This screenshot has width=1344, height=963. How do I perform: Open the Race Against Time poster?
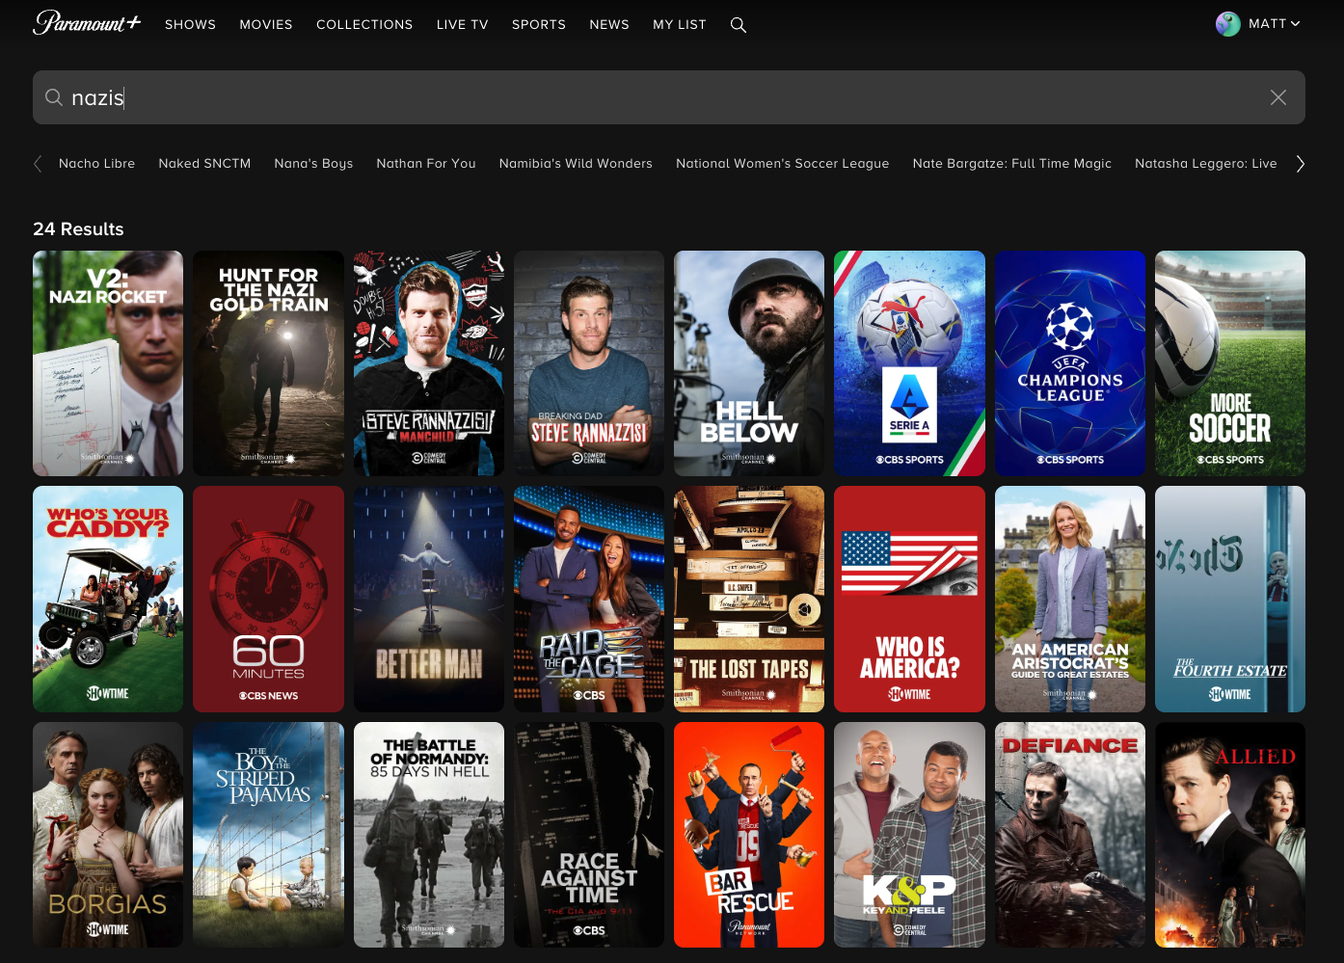[589, 835]
